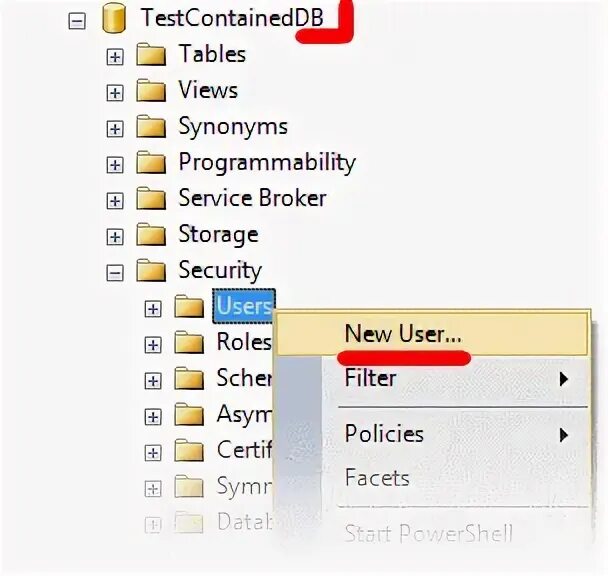Select Facets in the context menu
608x576 pixels.
point(377,478)
